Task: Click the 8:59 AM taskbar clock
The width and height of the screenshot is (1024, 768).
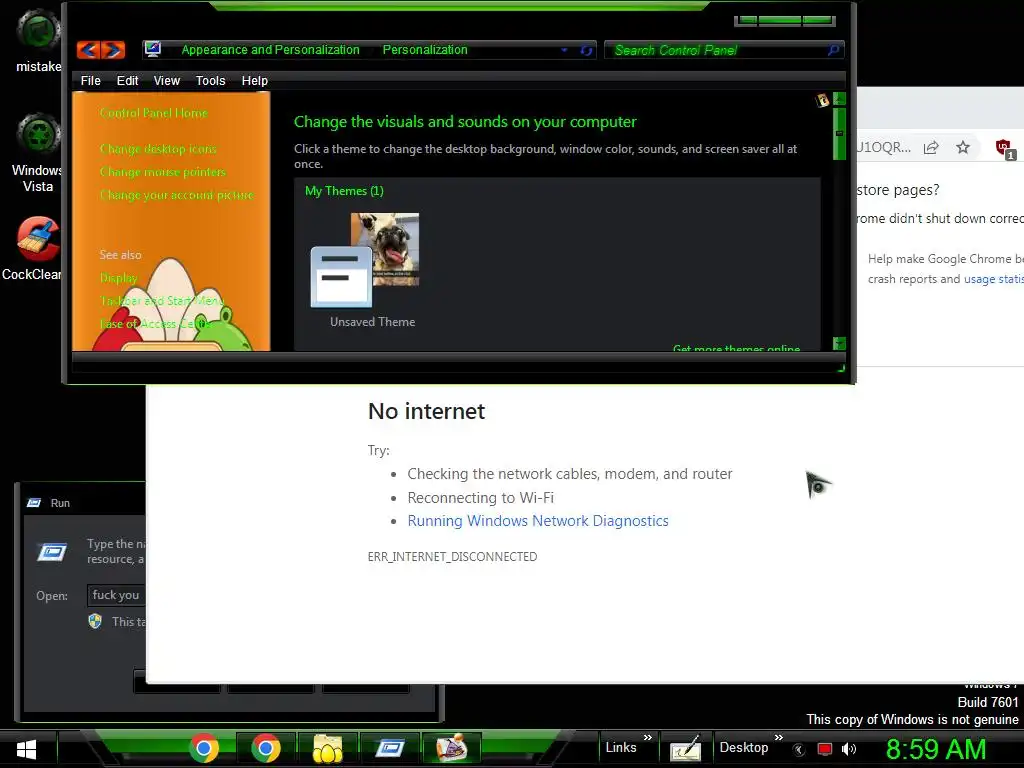Action: [936, 749]
